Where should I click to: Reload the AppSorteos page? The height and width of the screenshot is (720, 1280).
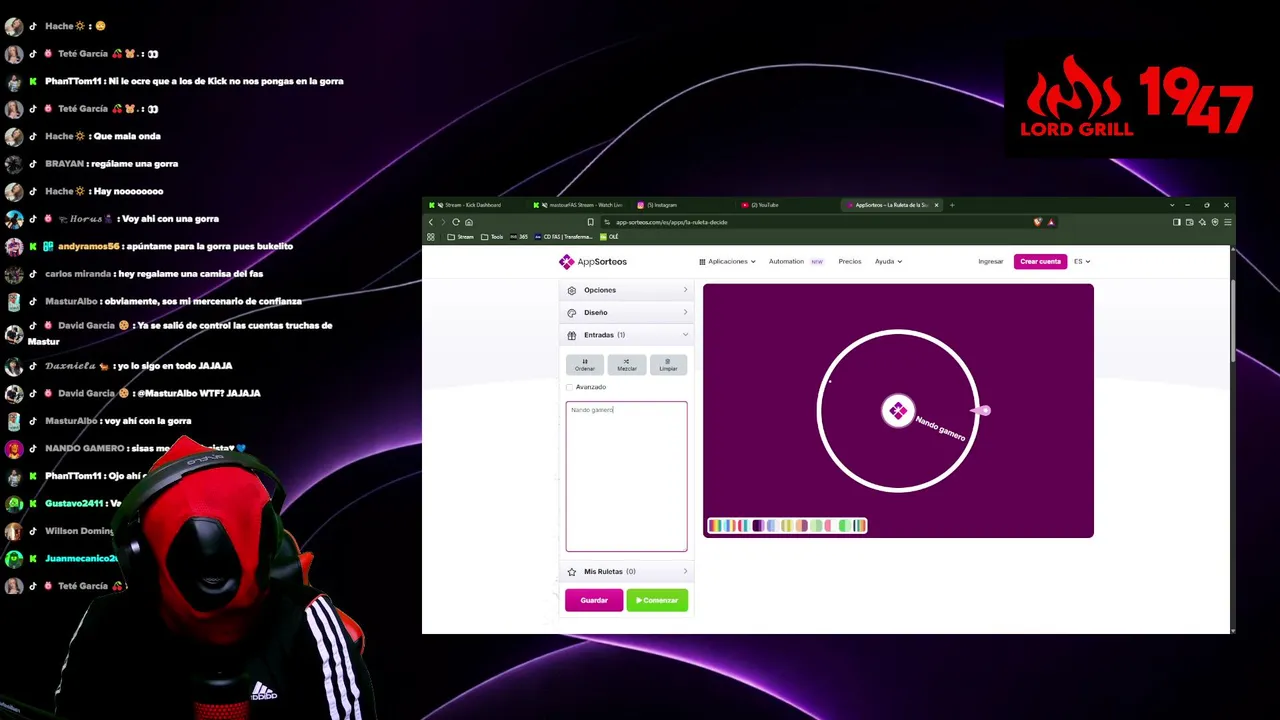pos(456,222)
